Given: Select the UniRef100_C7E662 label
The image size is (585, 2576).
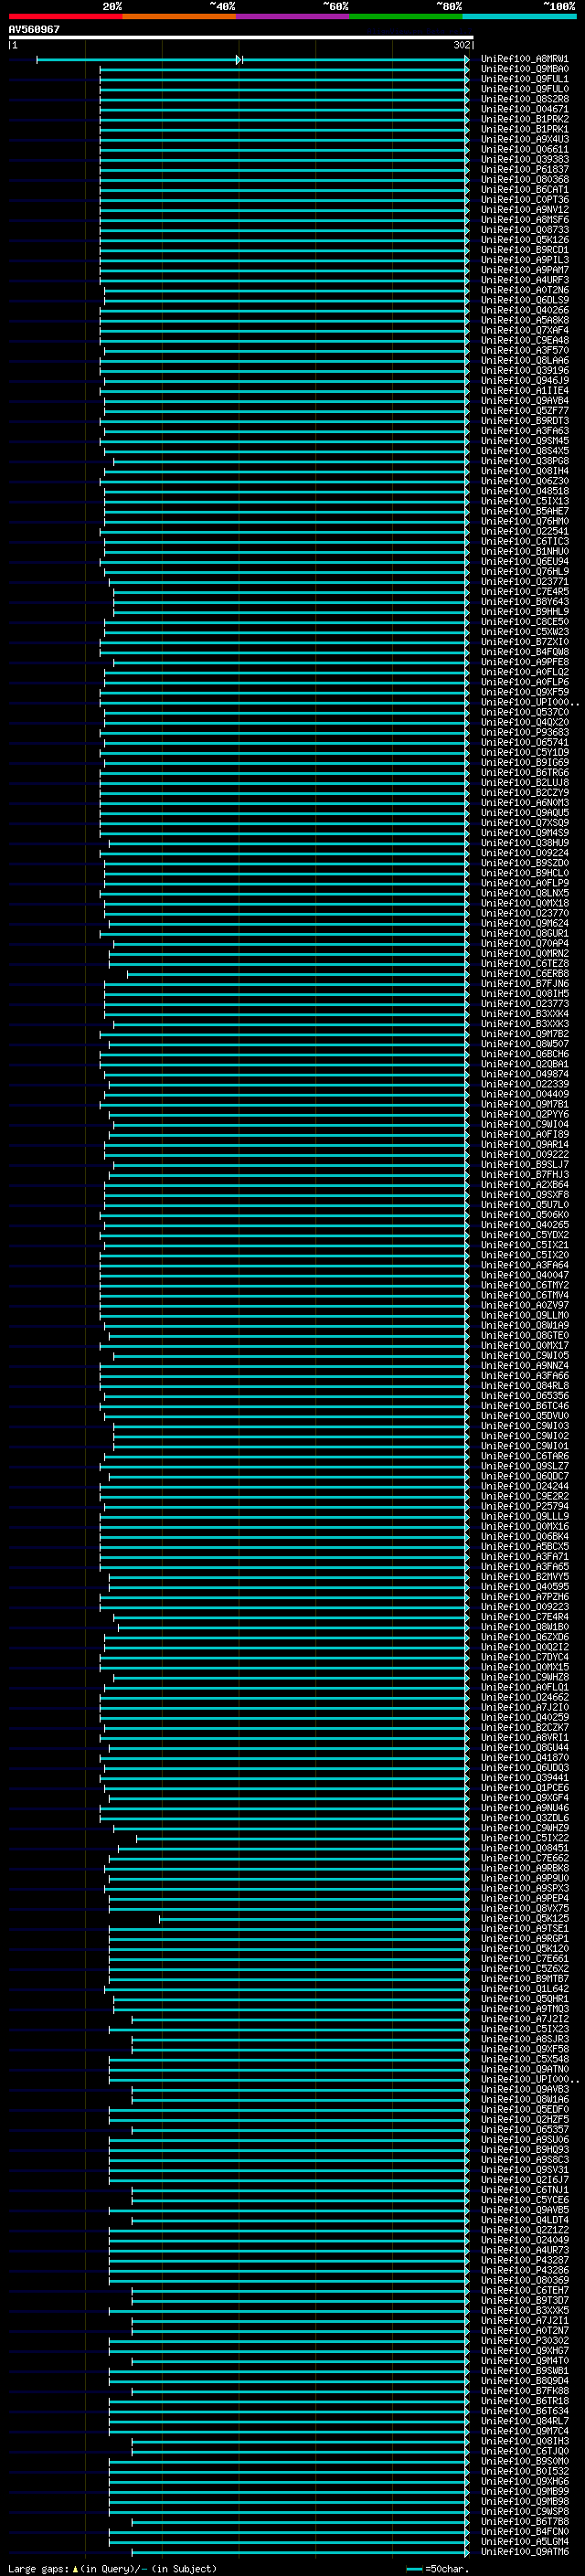Looking at the screenshot, I should tap(524, 1858).
